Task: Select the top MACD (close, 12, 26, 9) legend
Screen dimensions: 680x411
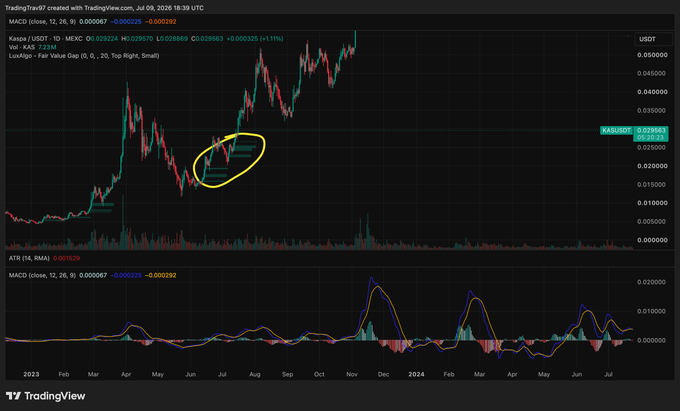Action: pos(42,21)
